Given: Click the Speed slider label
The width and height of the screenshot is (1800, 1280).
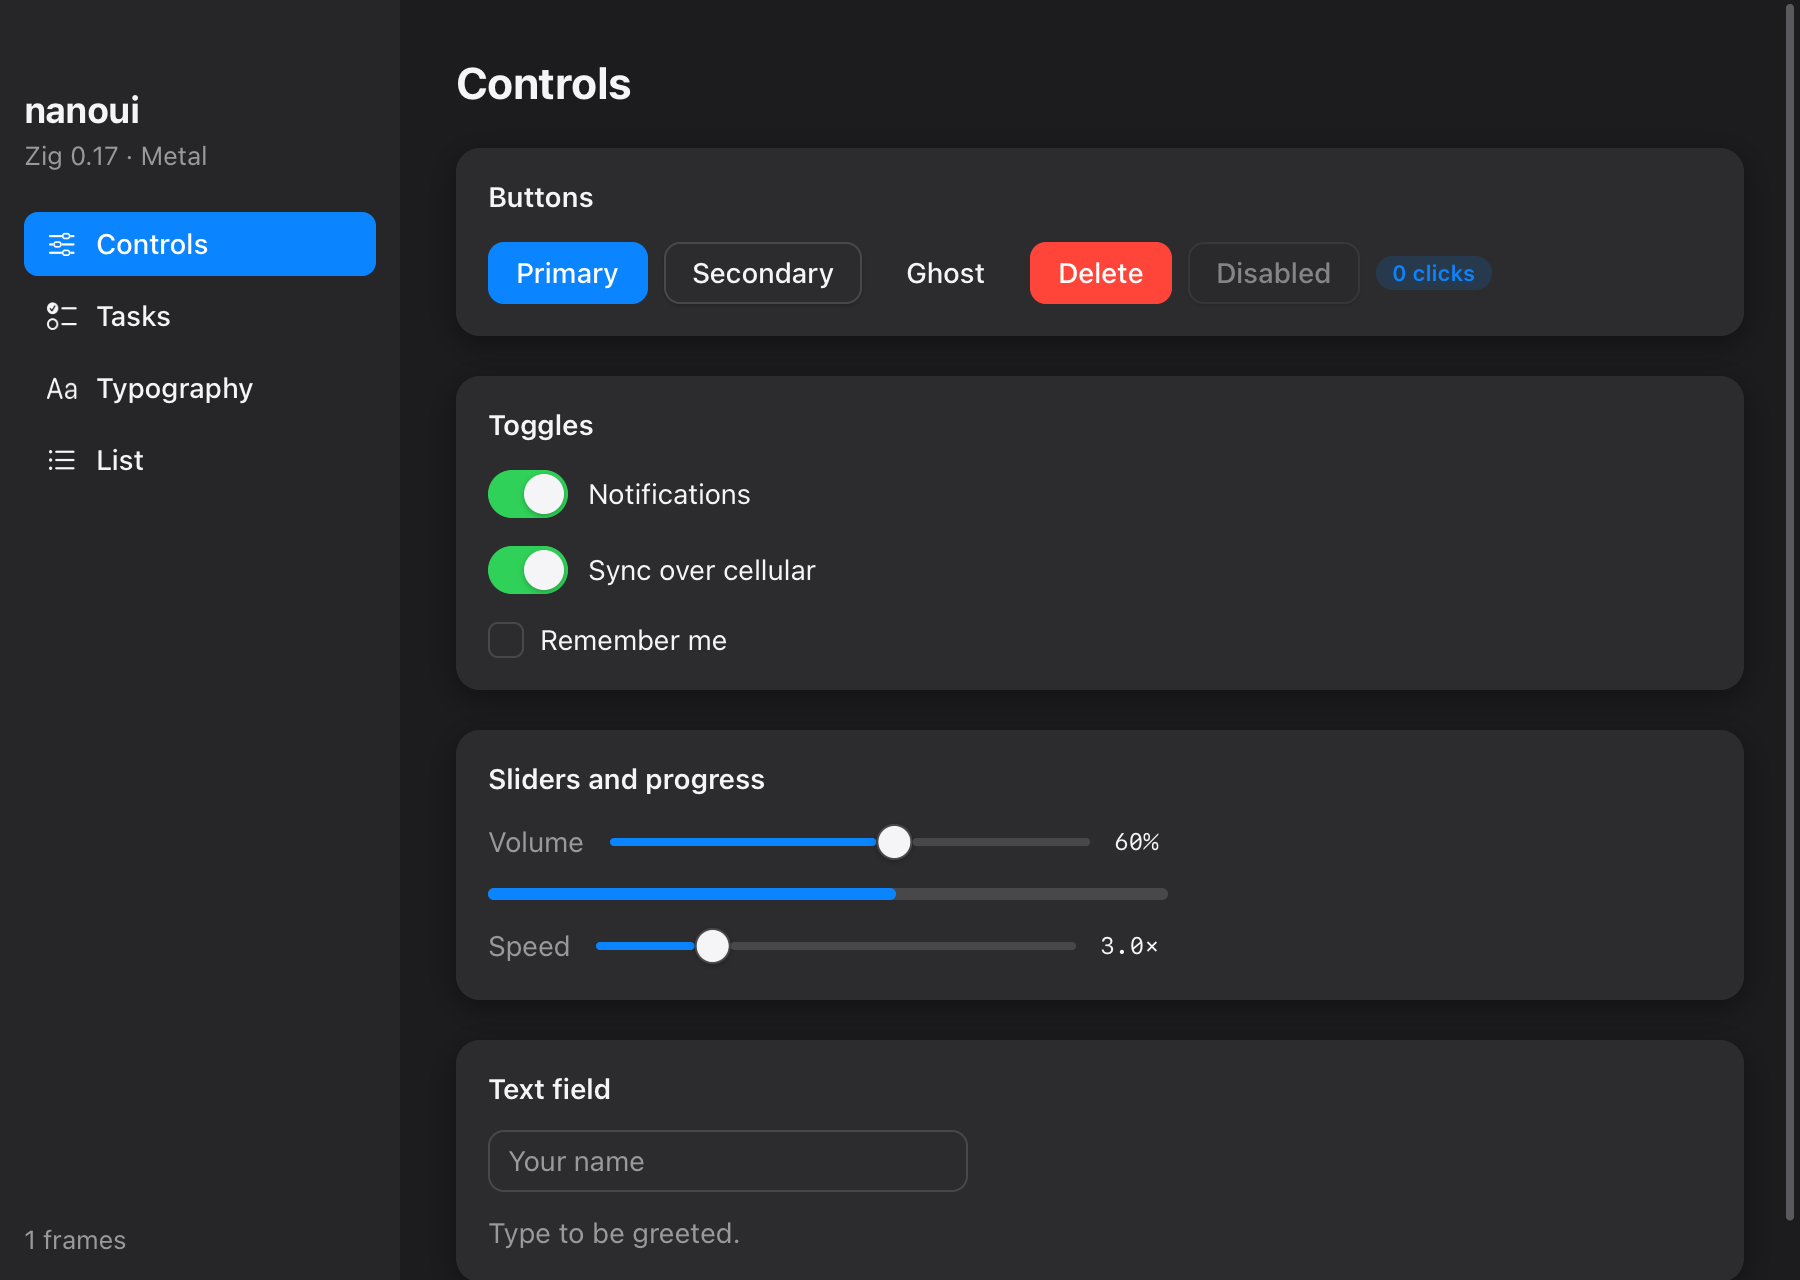Looking at the screenshot, I should tap(529, 946).
